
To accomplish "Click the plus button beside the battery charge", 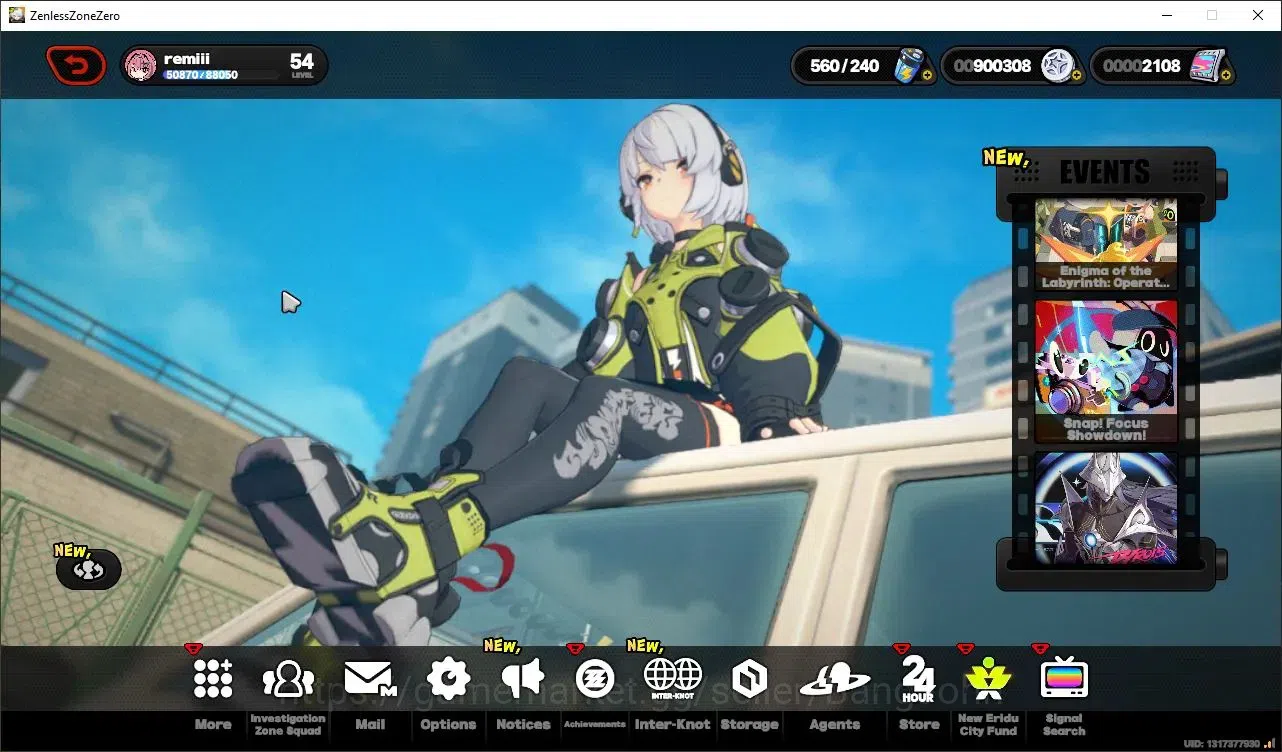I will pos(927,75).
